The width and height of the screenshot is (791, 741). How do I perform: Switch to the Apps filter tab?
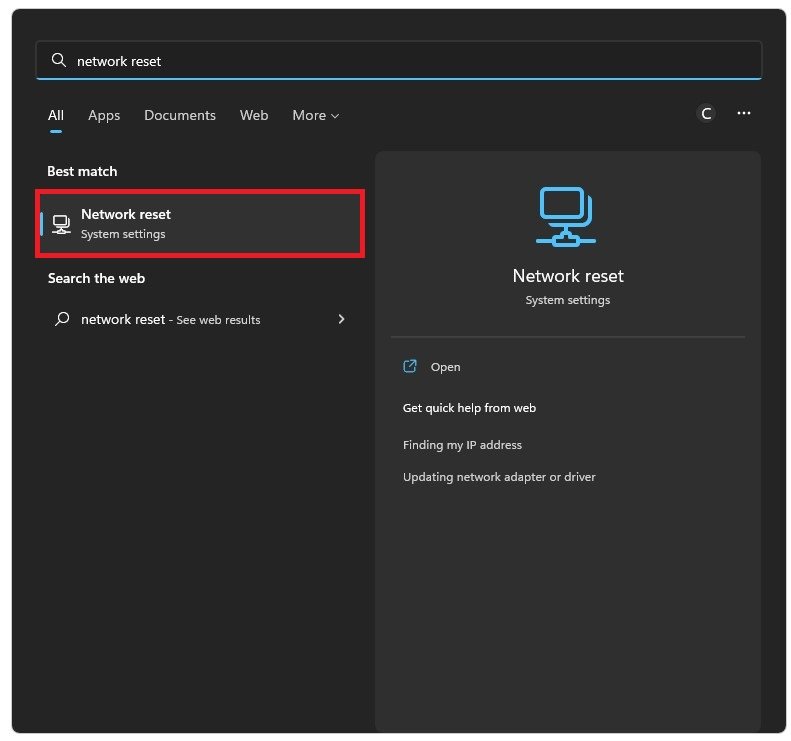click(104, 116)
